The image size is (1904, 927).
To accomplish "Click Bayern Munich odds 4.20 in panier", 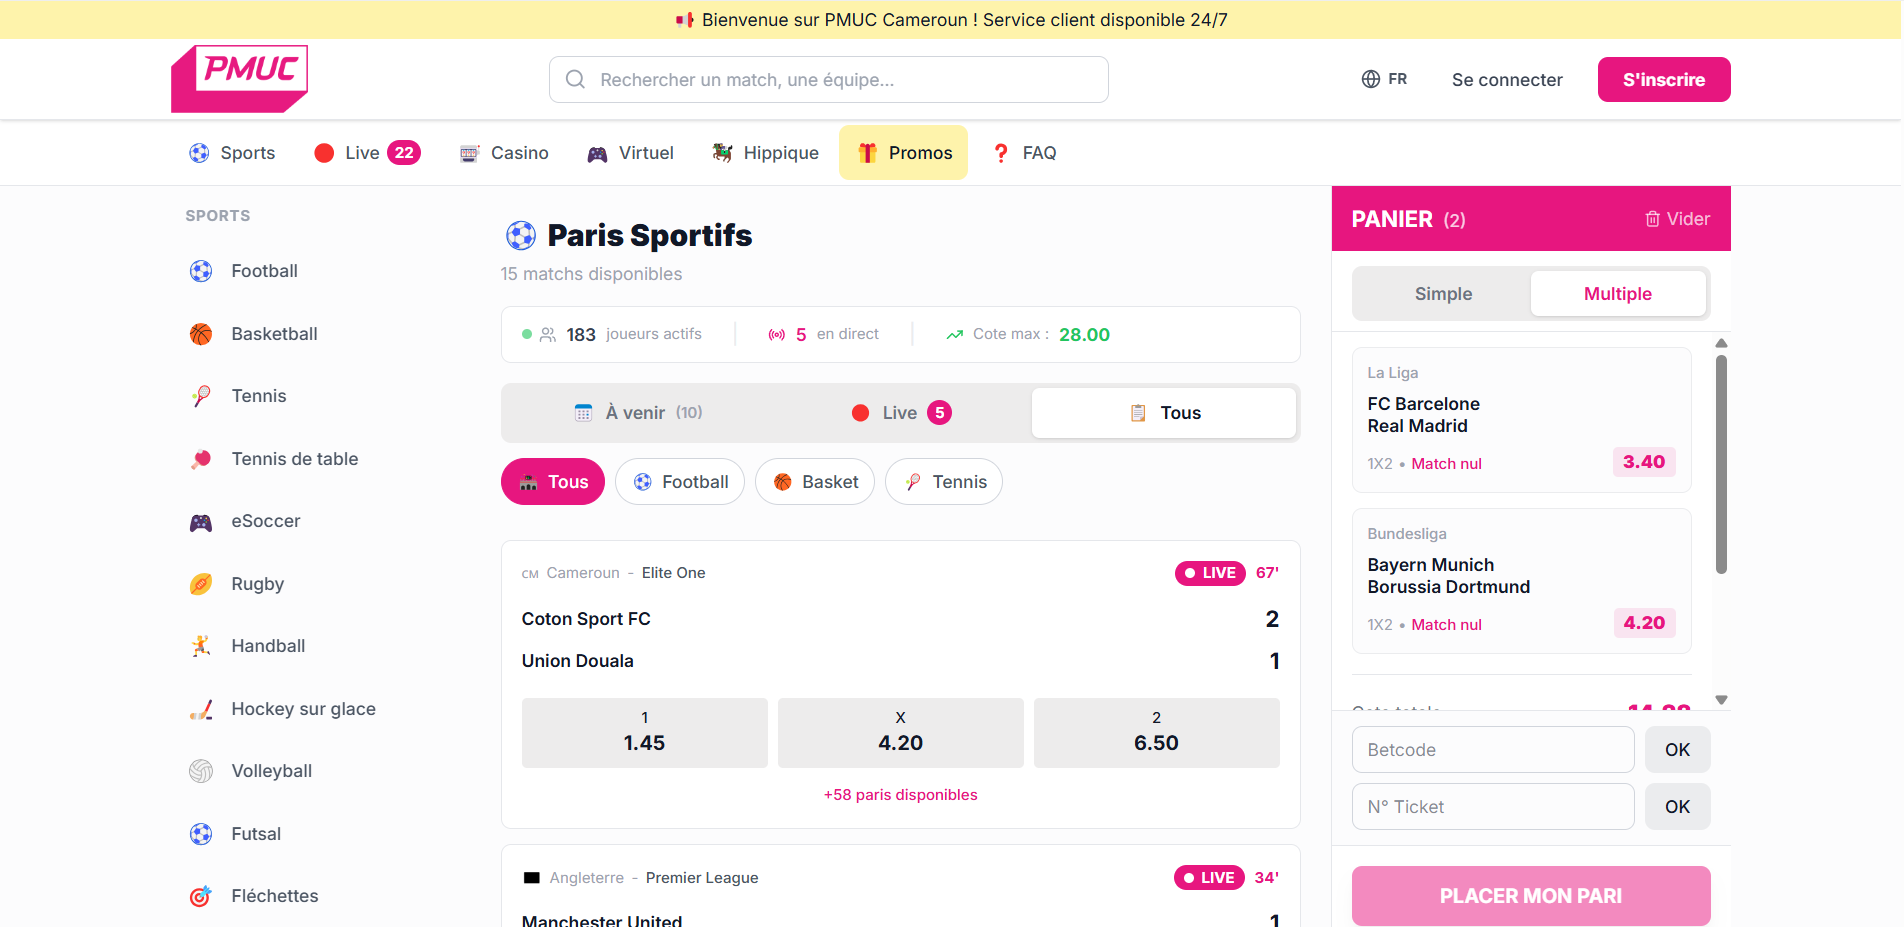I will [1644, 623].
